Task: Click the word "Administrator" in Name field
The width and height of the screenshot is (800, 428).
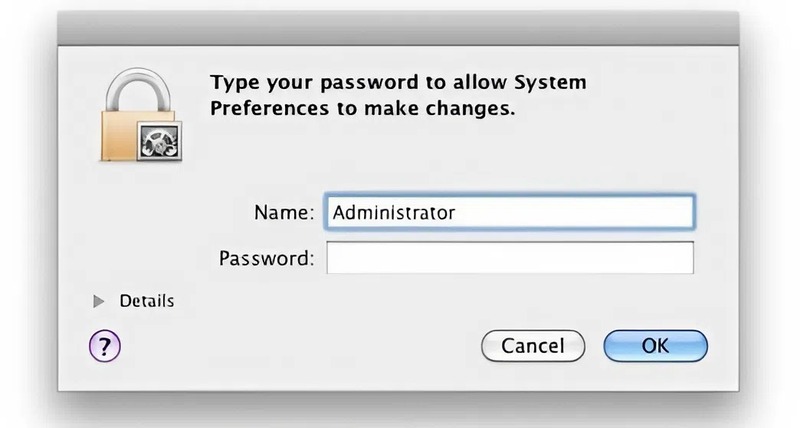Action: click(394, 212)
